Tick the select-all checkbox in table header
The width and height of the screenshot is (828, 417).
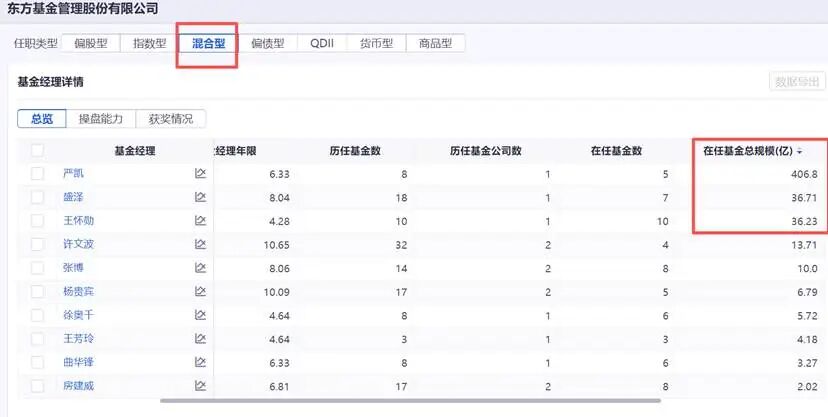[37, 150]
